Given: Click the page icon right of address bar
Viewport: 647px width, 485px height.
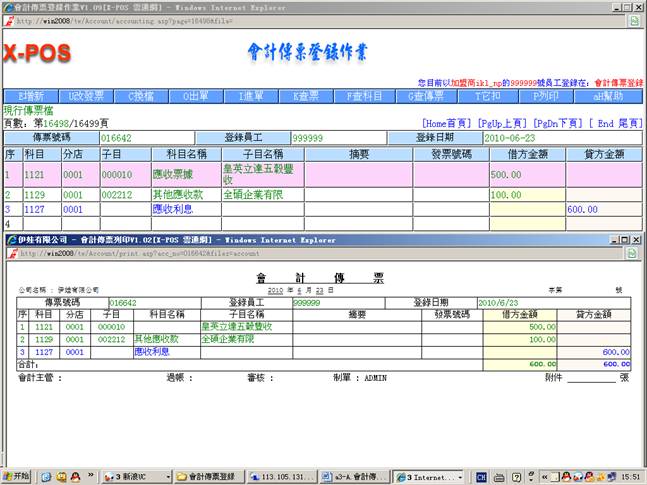Looking at the screenshot, I should pos(634,20).
